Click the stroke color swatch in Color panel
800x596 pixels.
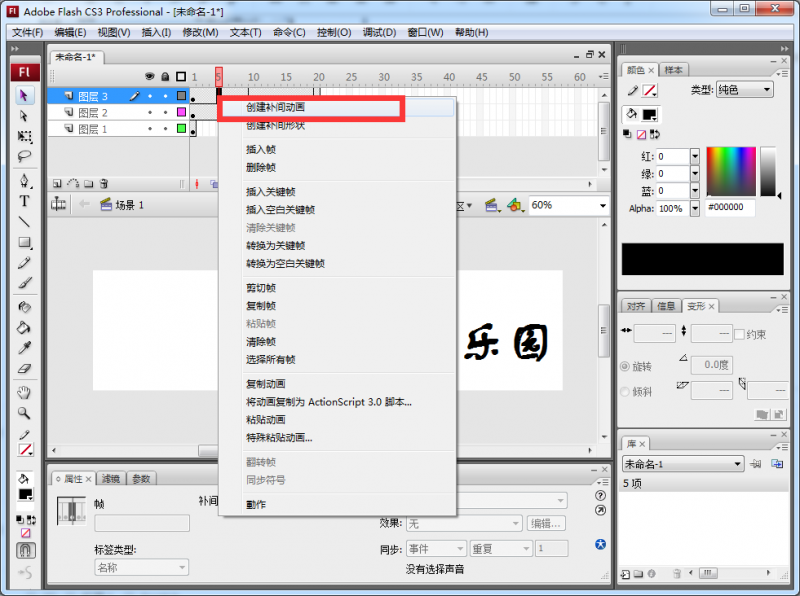tap(649, 90)
